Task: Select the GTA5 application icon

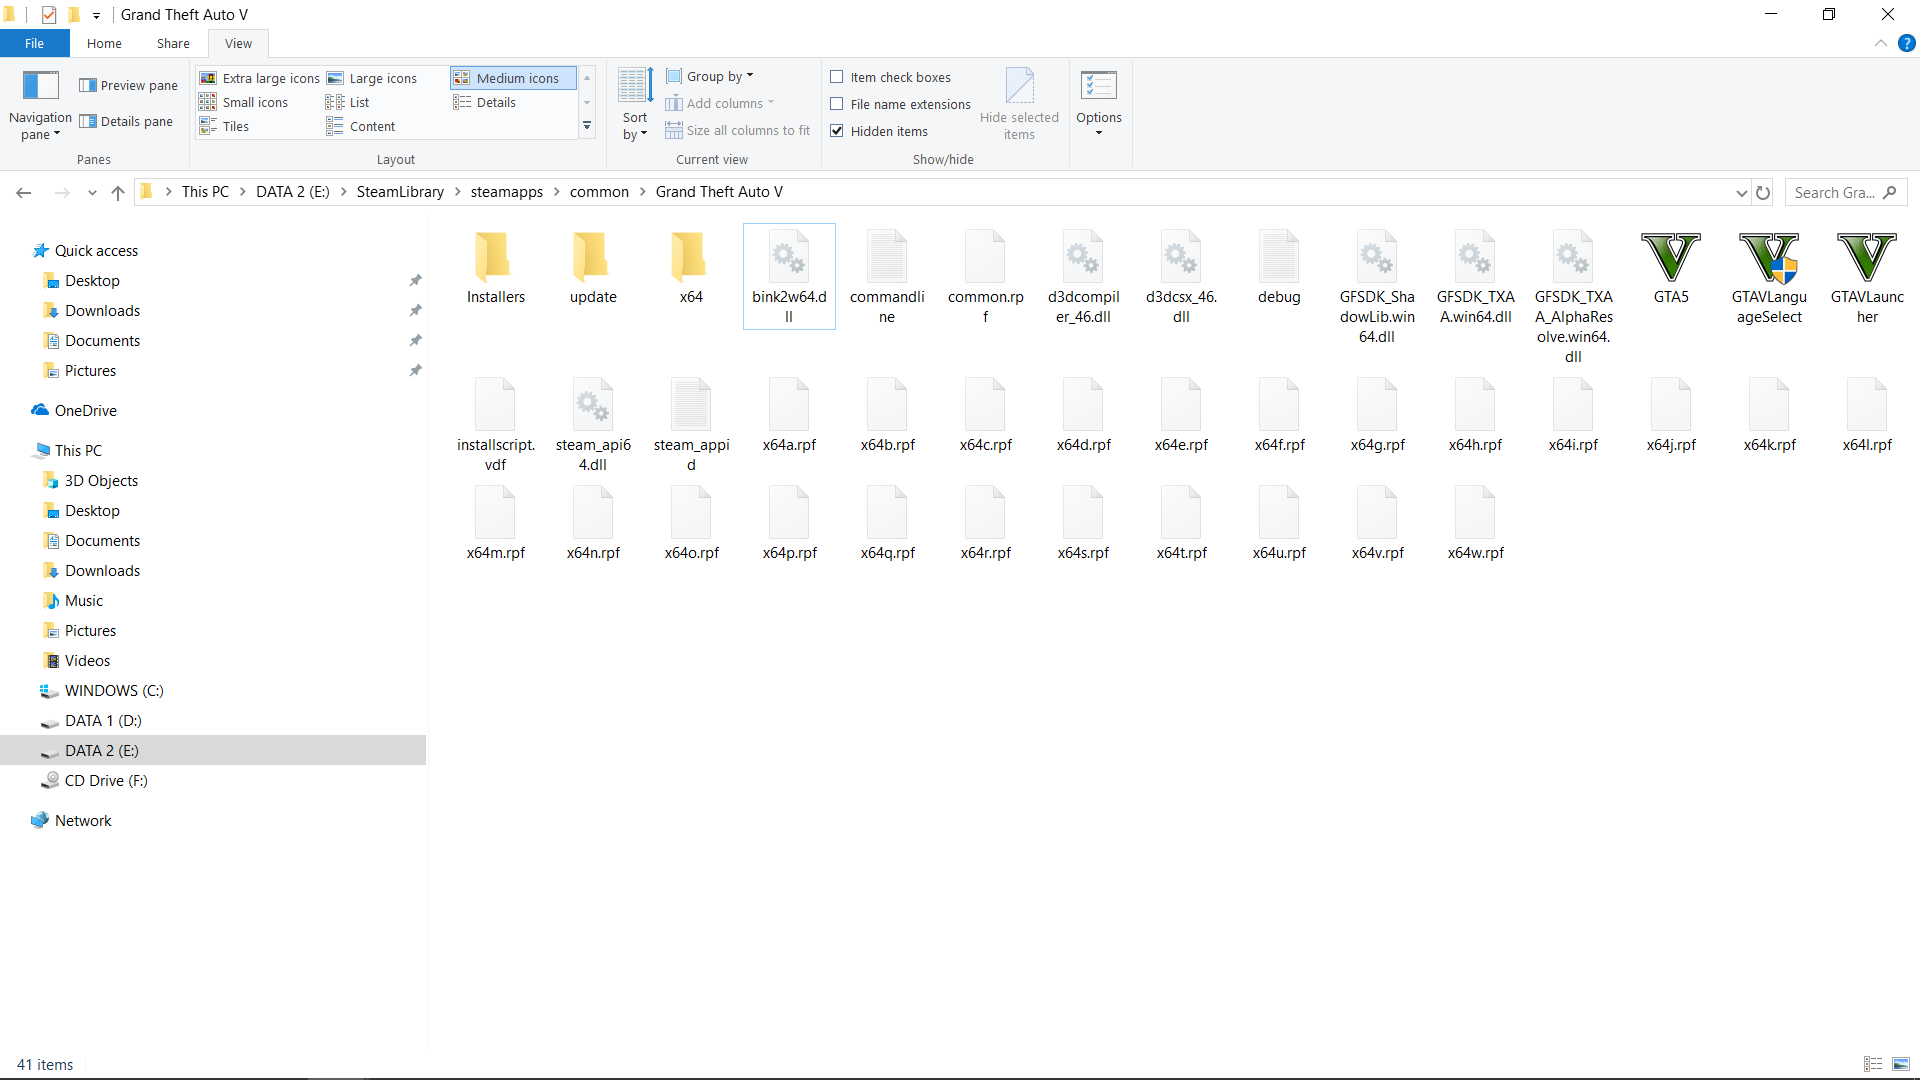Action: coord(1670,258)
